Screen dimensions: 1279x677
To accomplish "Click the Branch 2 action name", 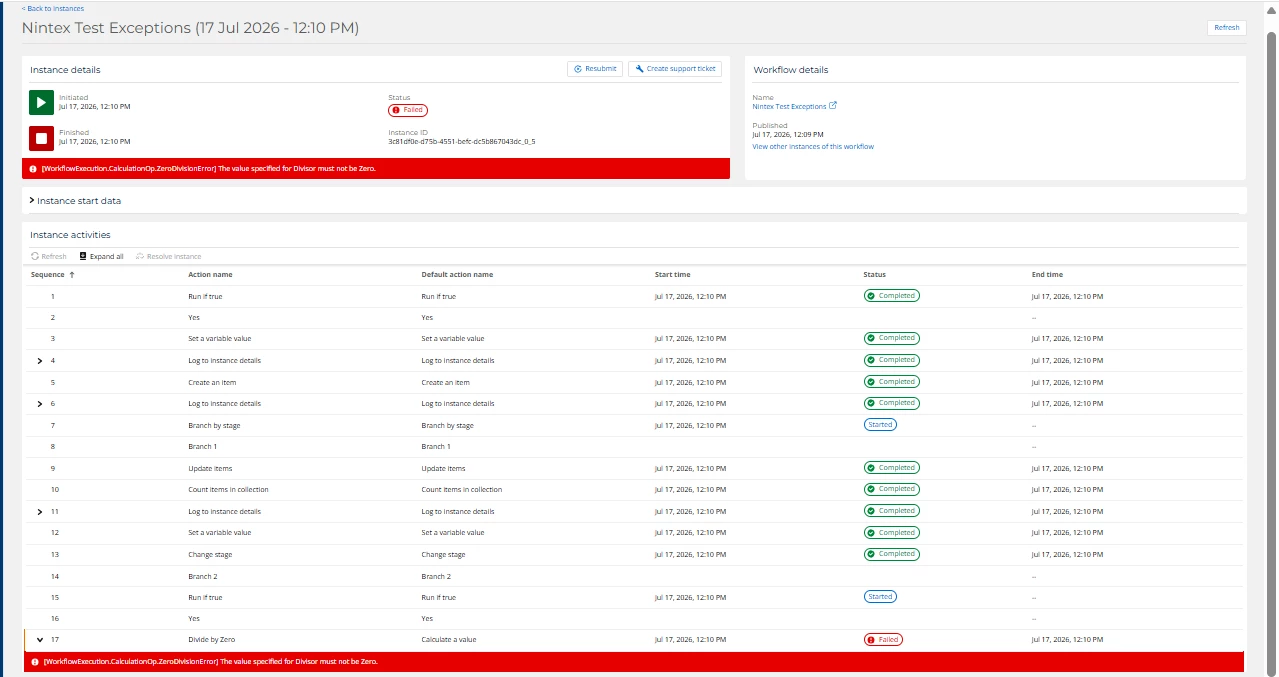I will click(x=202, y=577).
